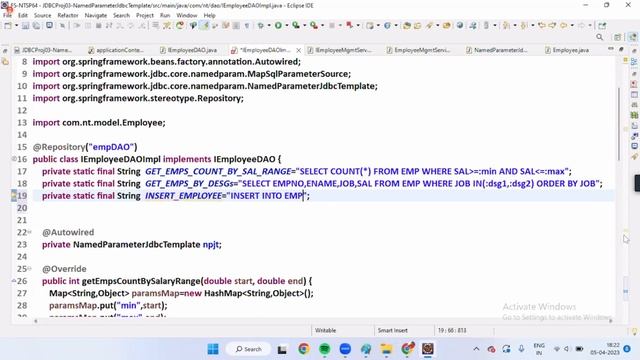This screenshot has width=640, height=360.
Task: Click the Open Terminal toolbar icon
Action: 49,25
